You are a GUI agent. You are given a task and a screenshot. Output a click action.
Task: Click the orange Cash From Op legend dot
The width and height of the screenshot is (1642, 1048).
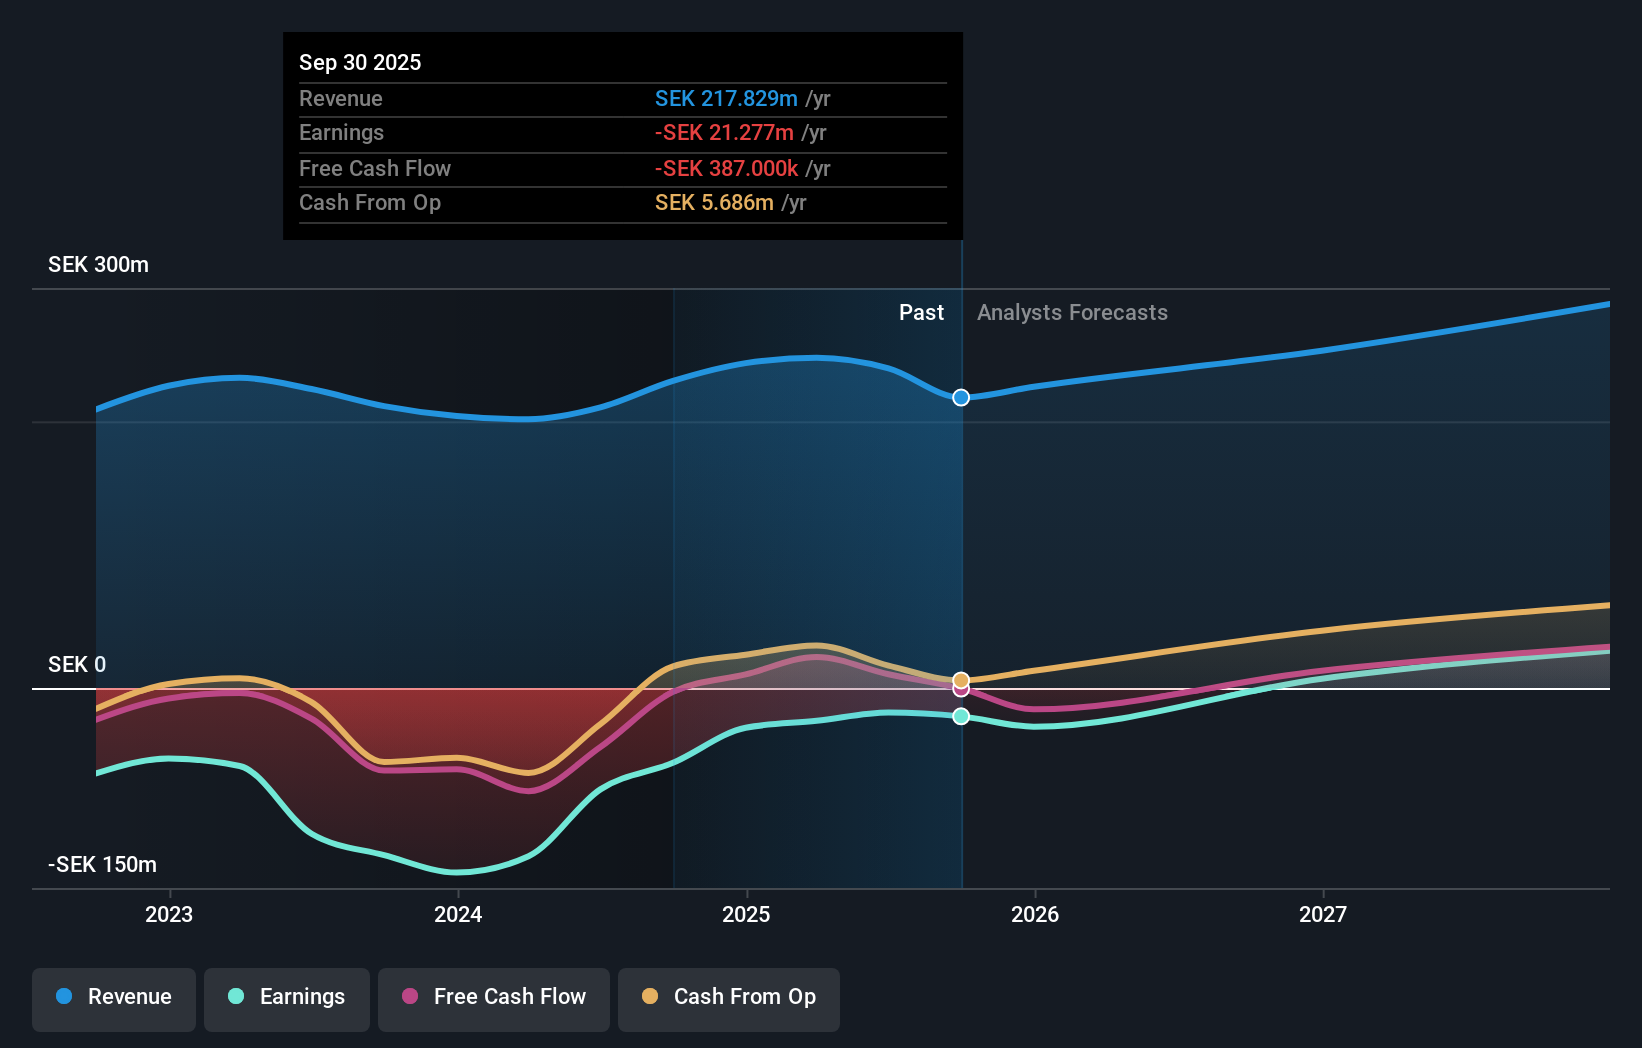[x=649, y=997]
